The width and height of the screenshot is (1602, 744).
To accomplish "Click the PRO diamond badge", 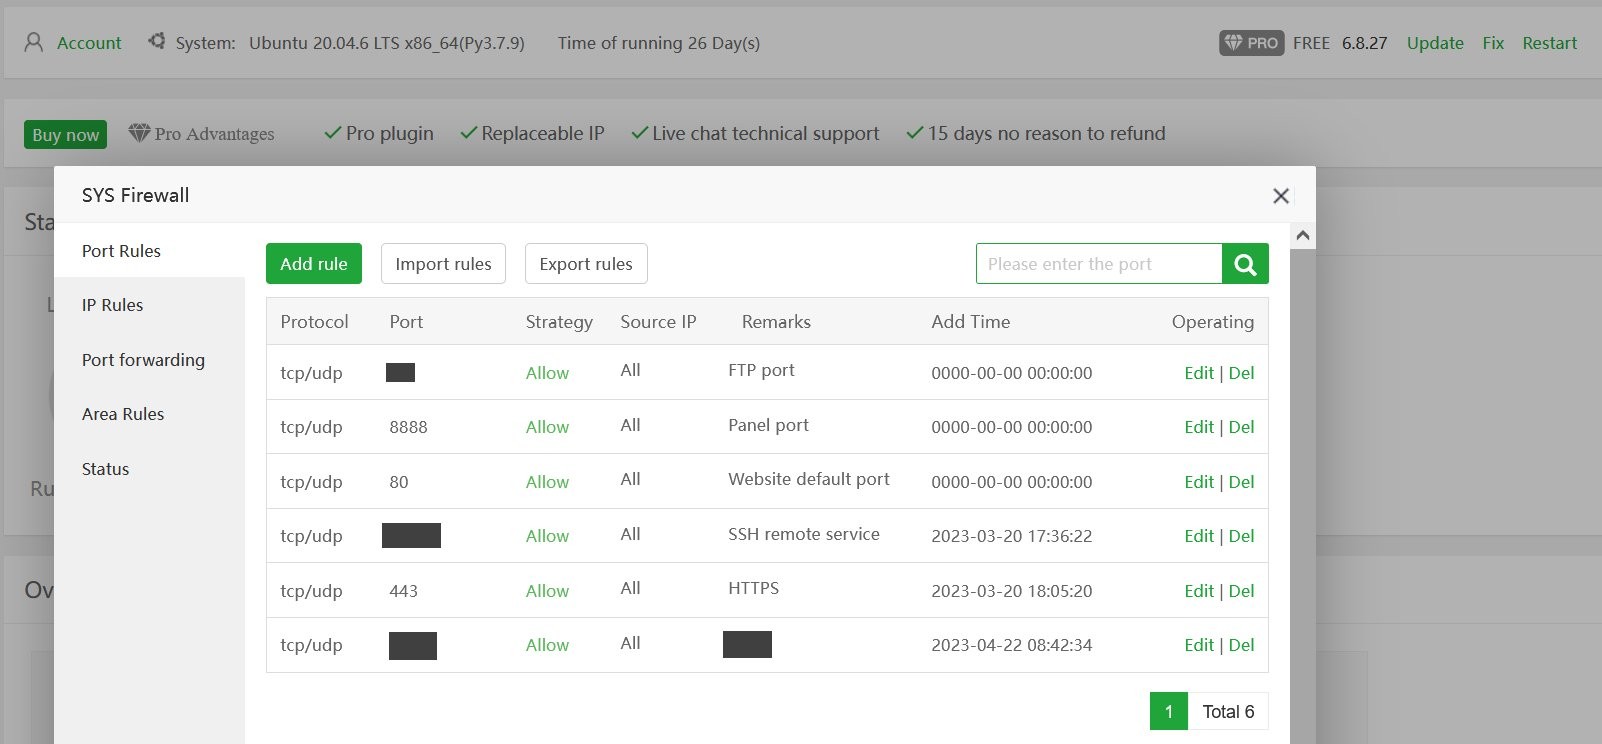I will point(1251,43).
